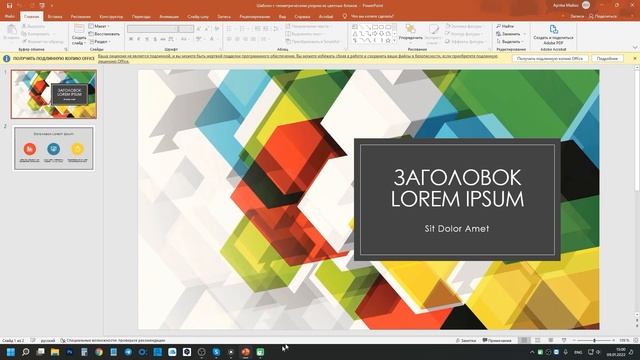Switch to the Transitions (Переходы) tab
640x360 pixels.
(x=141, y=17)
